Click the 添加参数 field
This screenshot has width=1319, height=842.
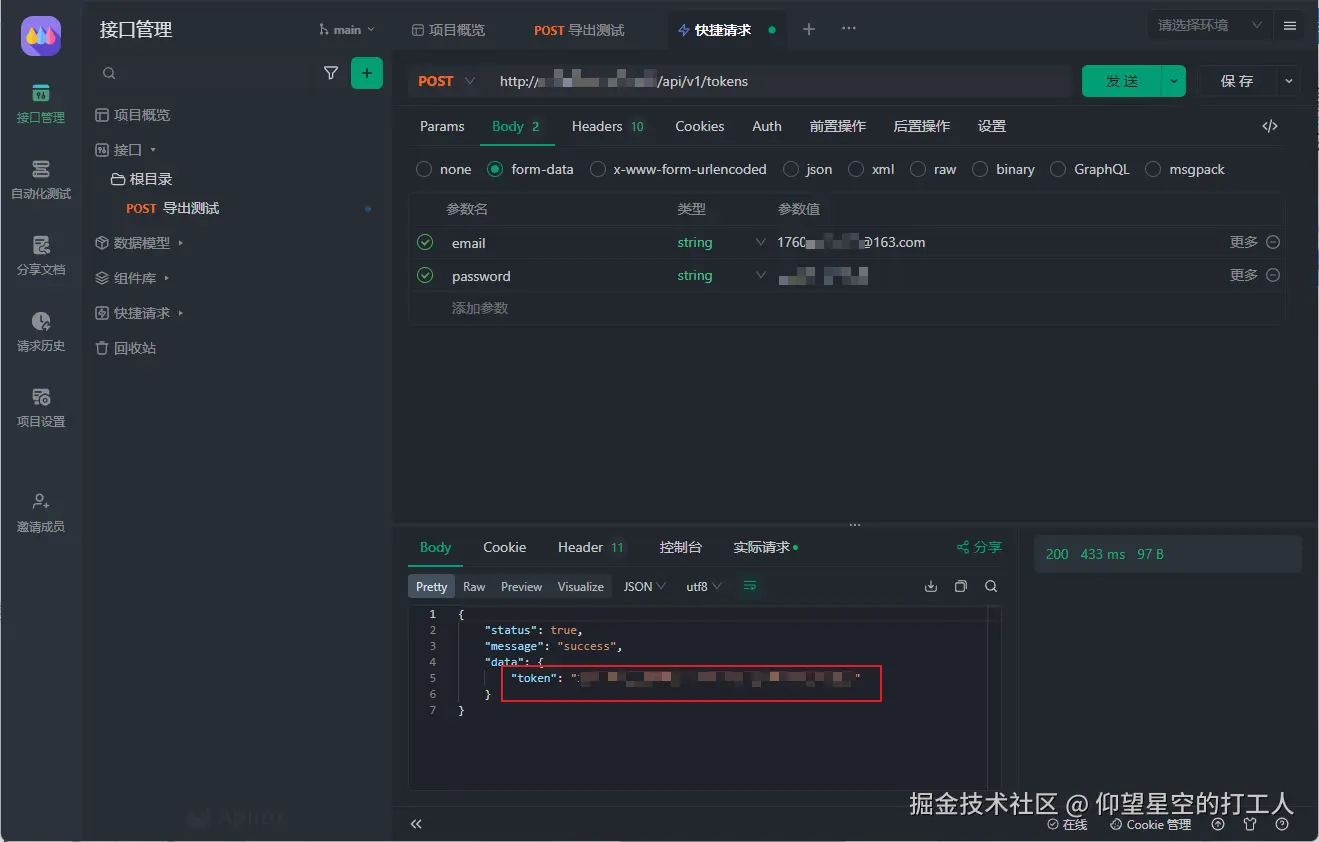[480, 308]
